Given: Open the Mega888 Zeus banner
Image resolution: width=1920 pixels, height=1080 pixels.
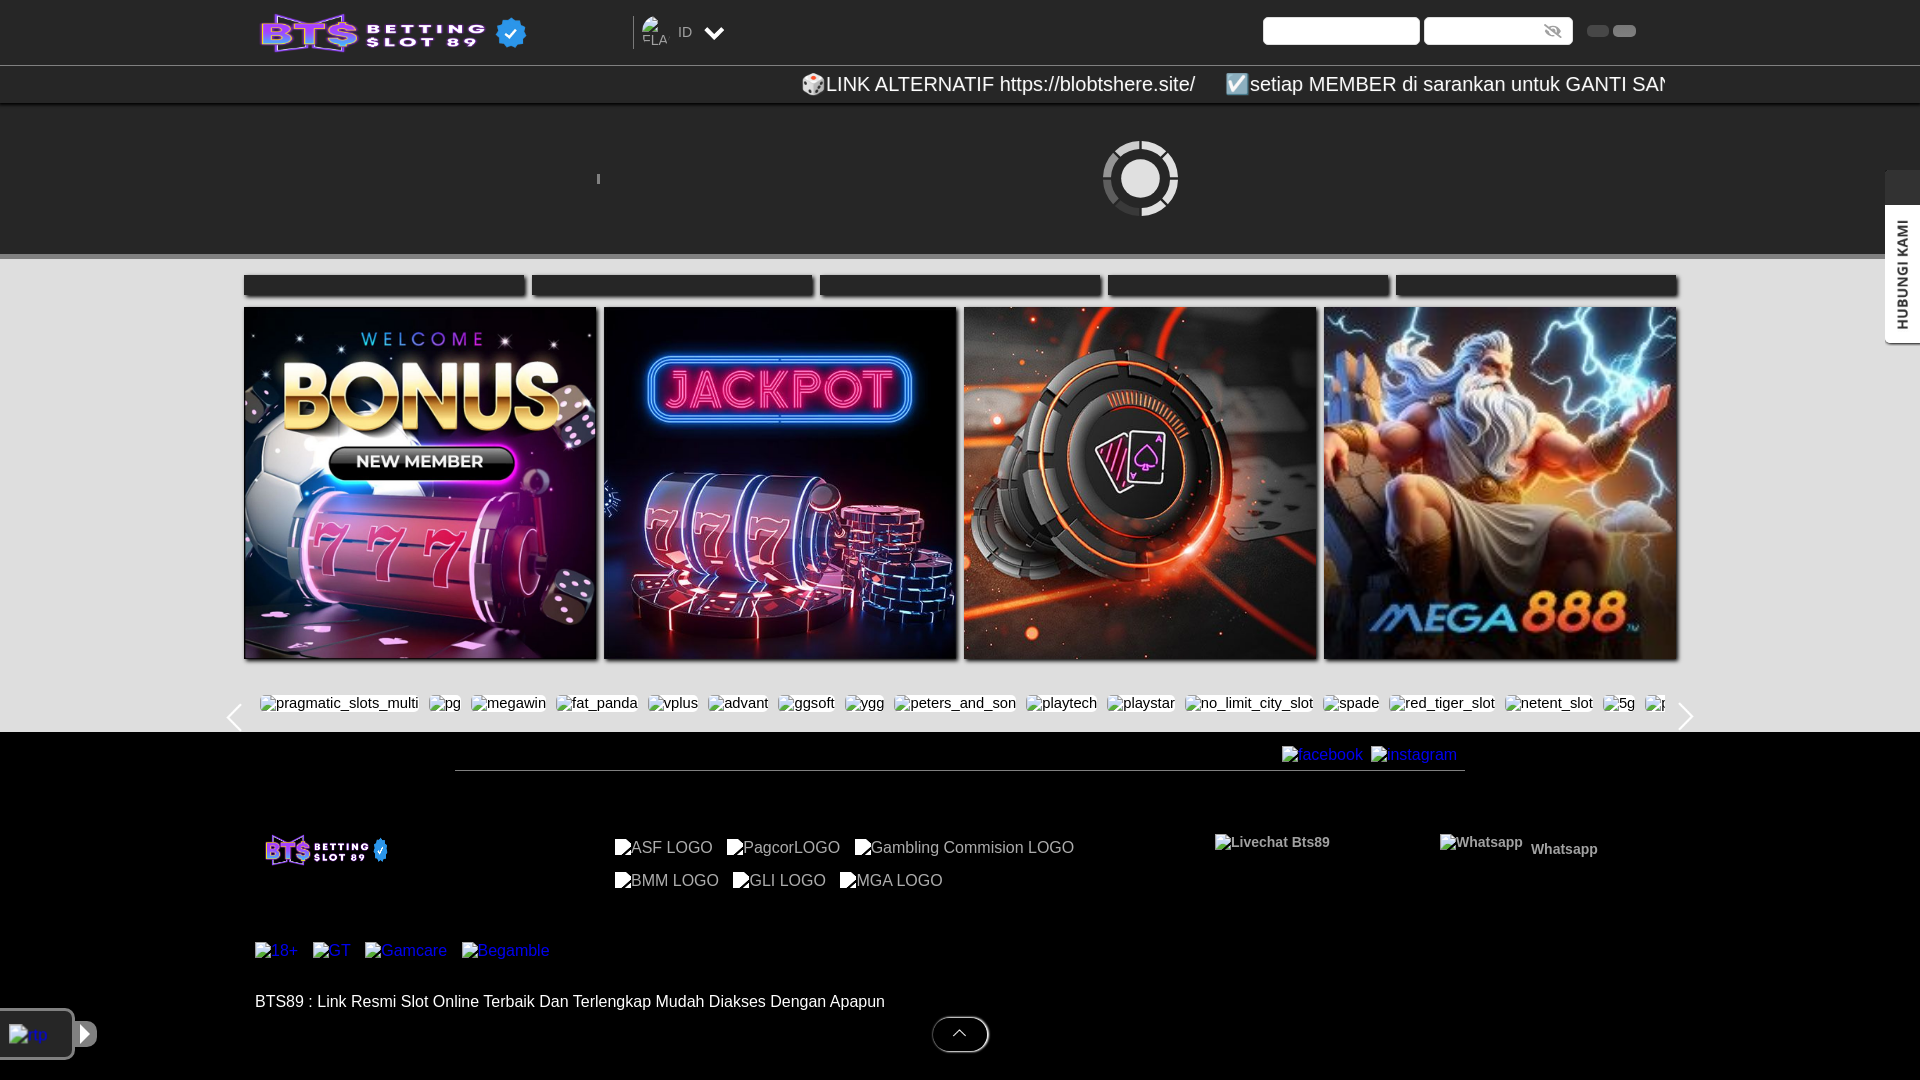Looking at the screenshot, I should (1500, 483).
